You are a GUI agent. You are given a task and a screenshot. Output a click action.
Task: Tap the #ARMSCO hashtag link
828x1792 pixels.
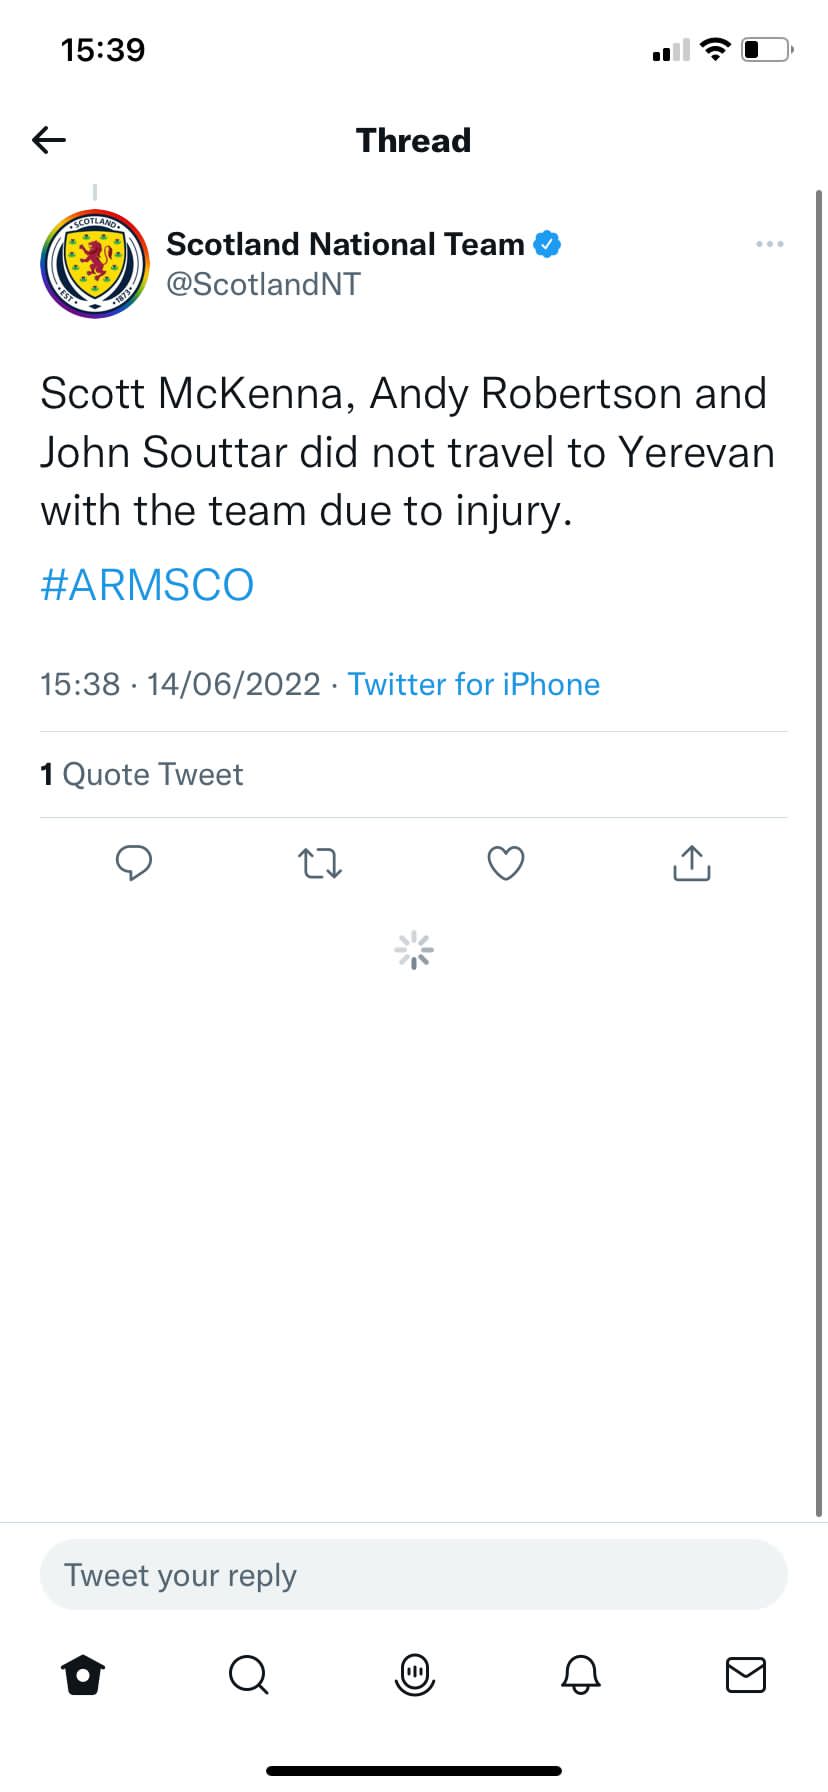147,585
